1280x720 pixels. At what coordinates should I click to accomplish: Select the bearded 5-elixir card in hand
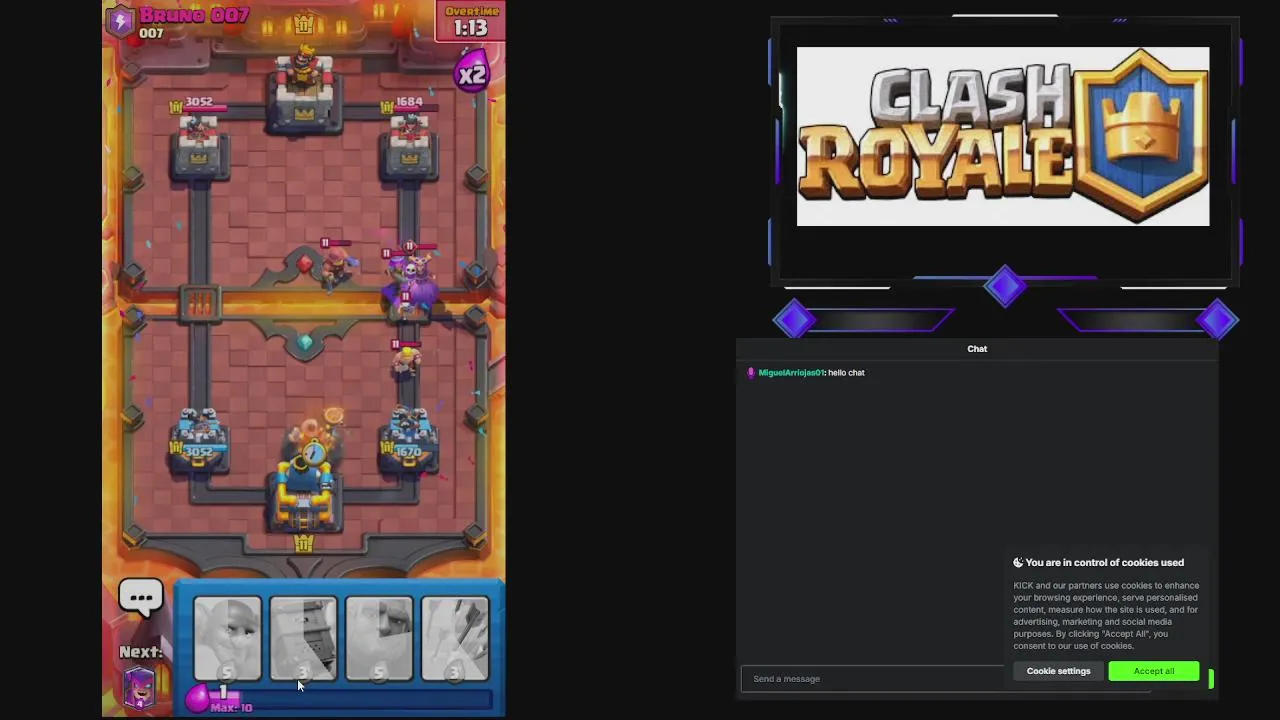pyautogui.click(x=379, y=639)
